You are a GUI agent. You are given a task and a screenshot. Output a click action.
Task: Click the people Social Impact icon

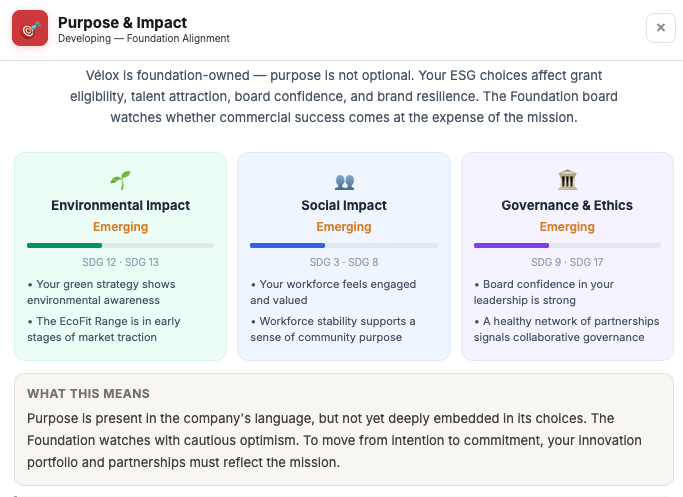pyautogui.click(x=344, y=181)
